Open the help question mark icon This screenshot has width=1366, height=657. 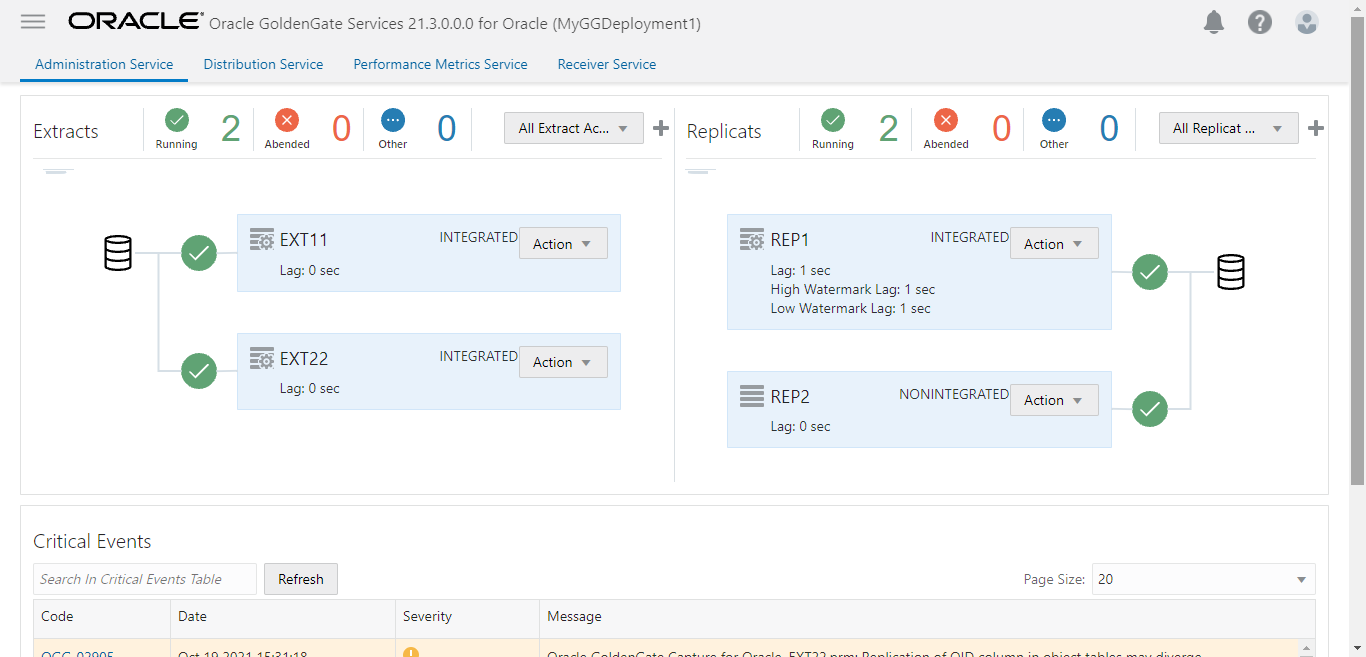1260,22
